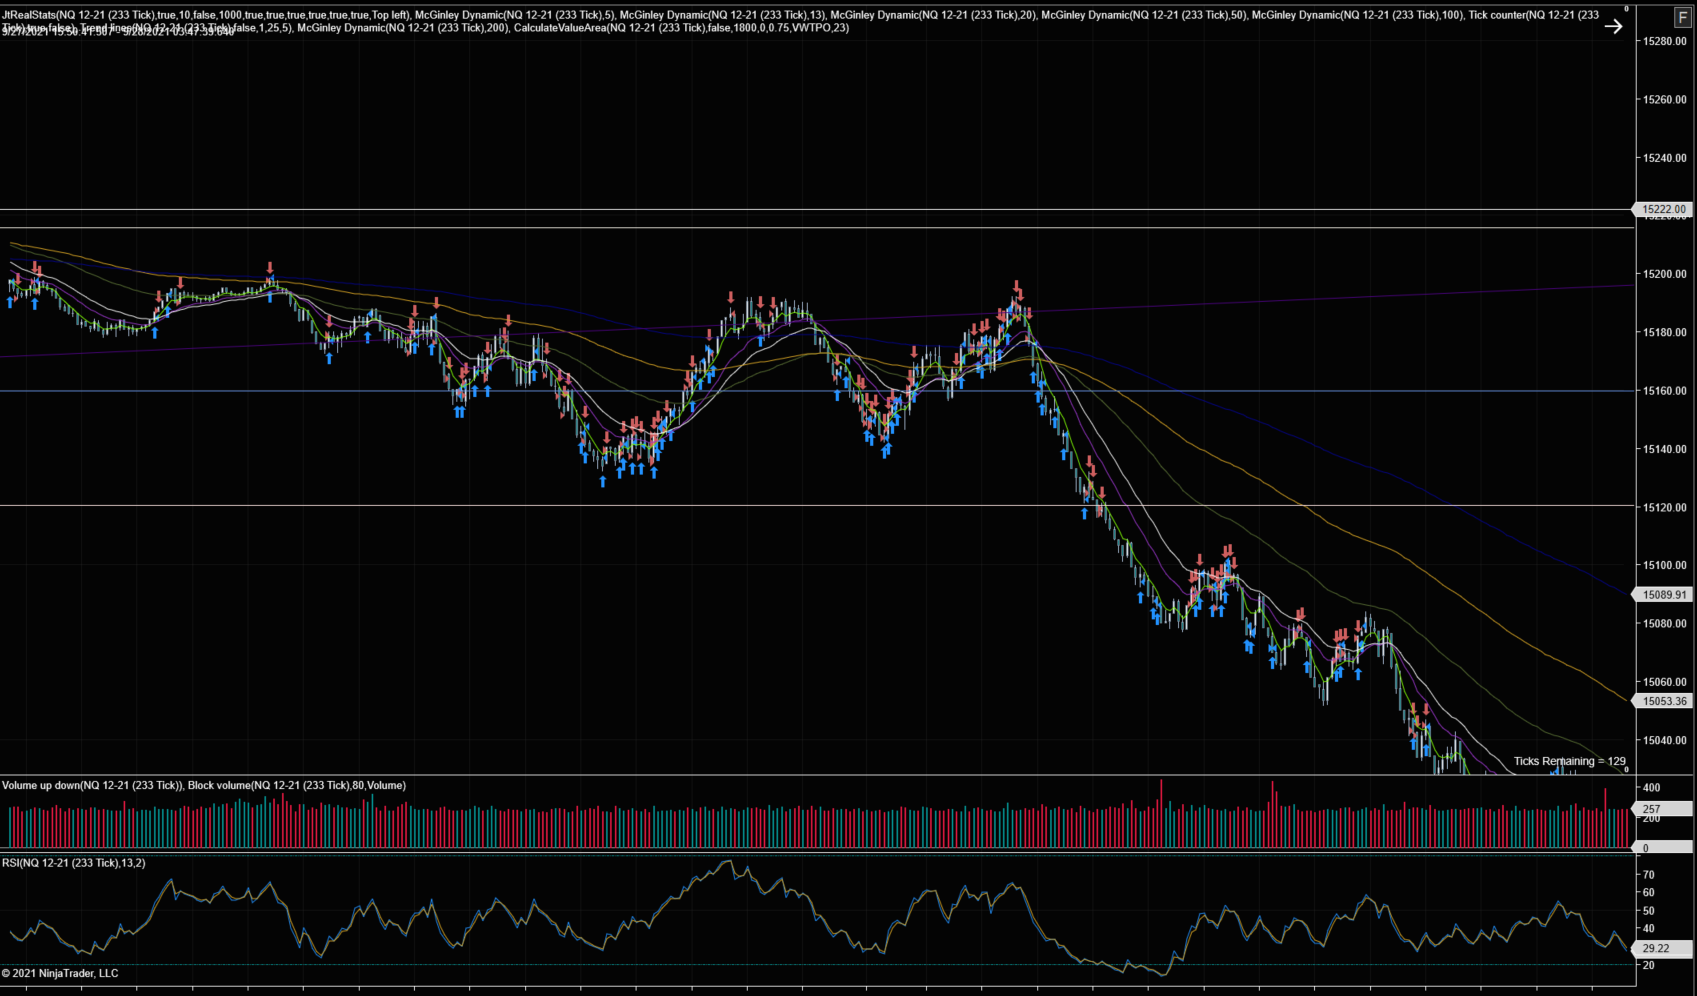Click the 15120.00 price axis label
1697x996 pixels.
[1665, 508]
